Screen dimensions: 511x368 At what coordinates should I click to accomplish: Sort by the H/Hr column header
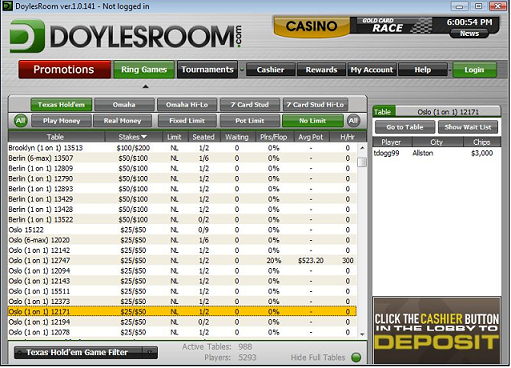pos(347,137)
